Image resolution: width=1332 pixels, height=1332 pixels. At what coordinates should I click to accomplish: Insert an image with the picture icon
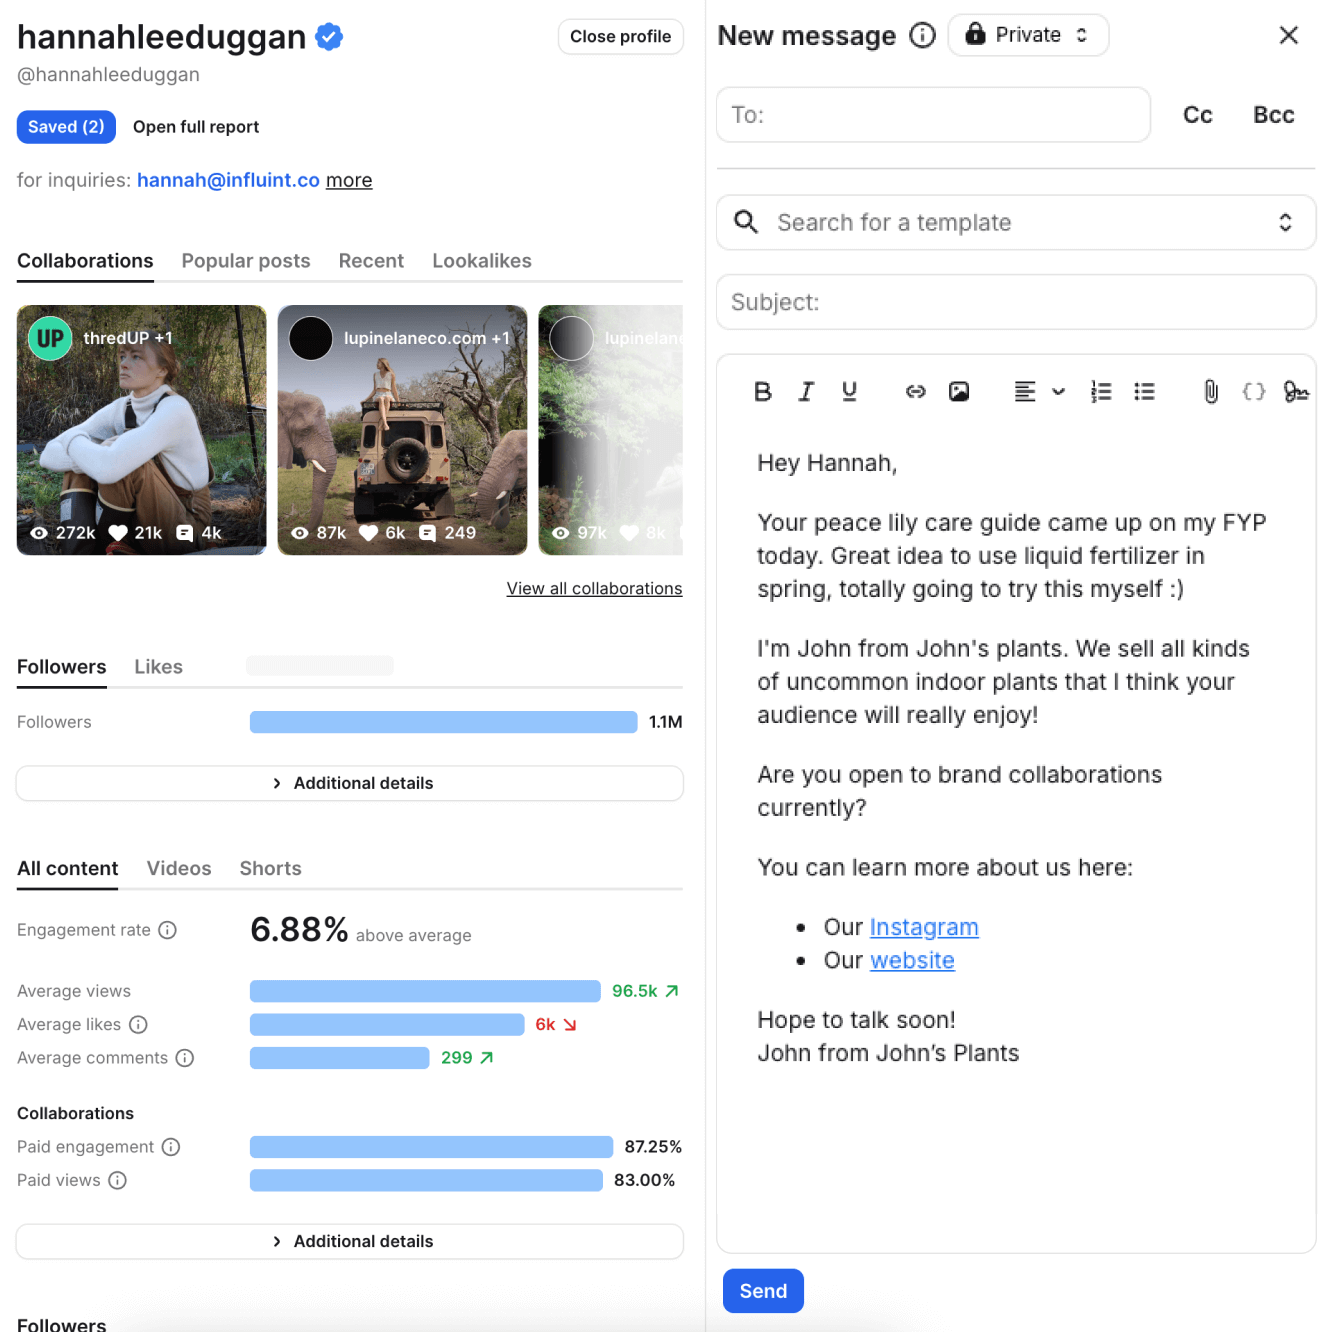point(959,392)
